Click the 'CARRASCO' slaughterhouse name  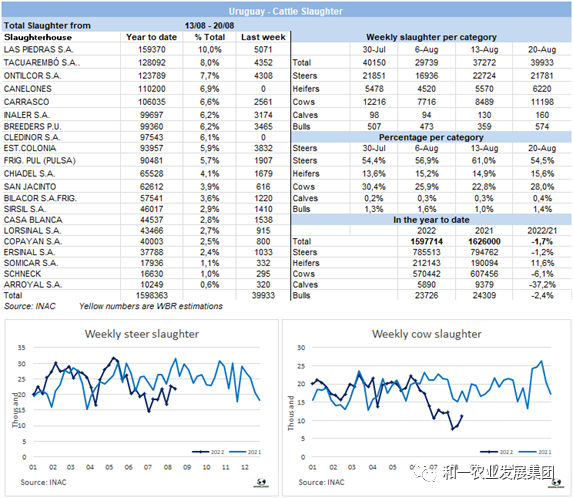click(26, 102)
